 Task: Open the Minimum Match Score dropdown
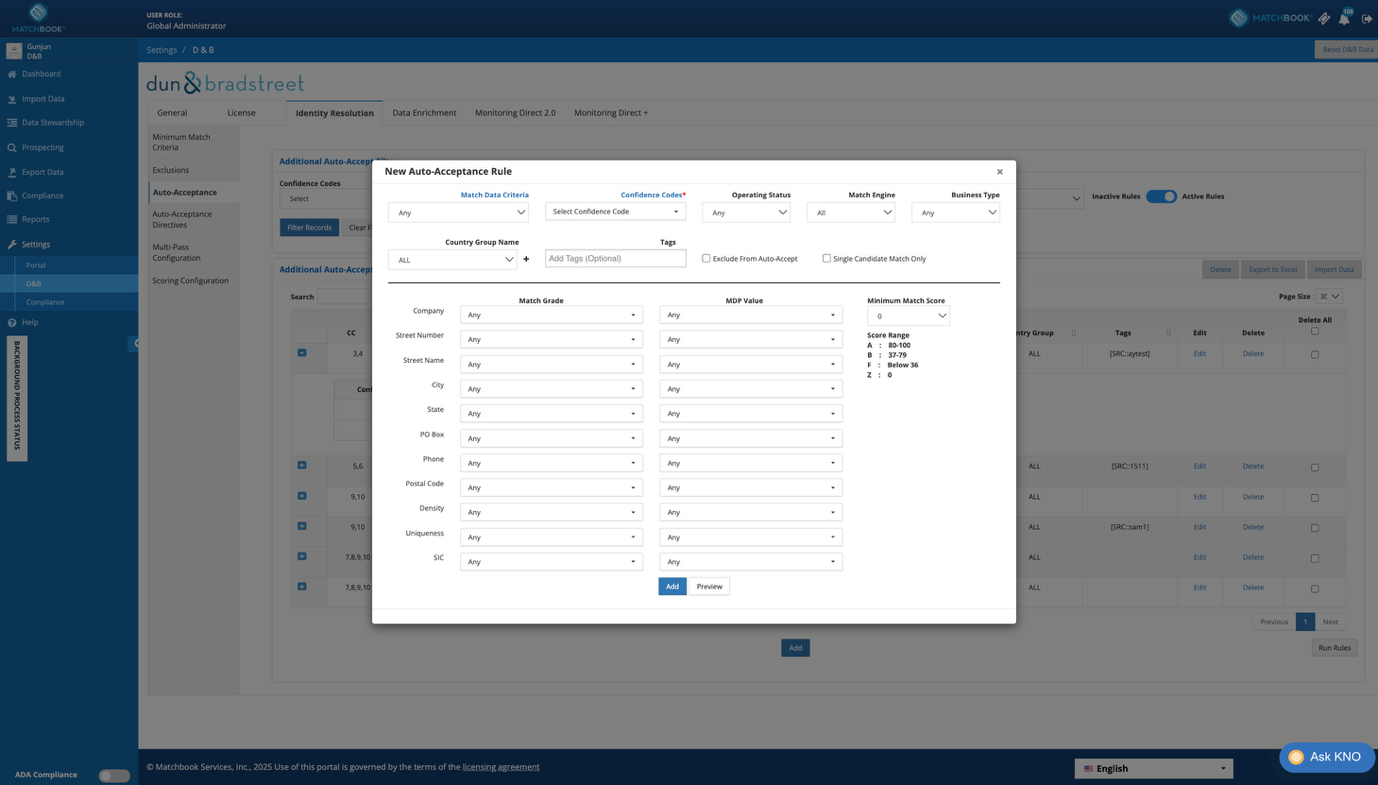[908, 316]
